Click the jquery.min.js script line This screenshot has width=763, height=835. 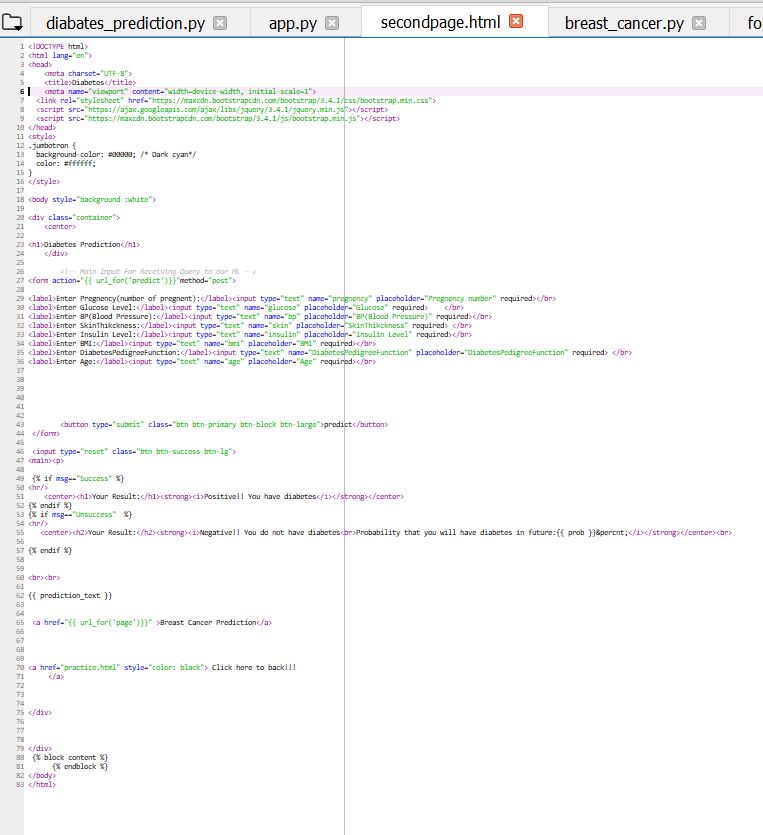pos(212,110)
